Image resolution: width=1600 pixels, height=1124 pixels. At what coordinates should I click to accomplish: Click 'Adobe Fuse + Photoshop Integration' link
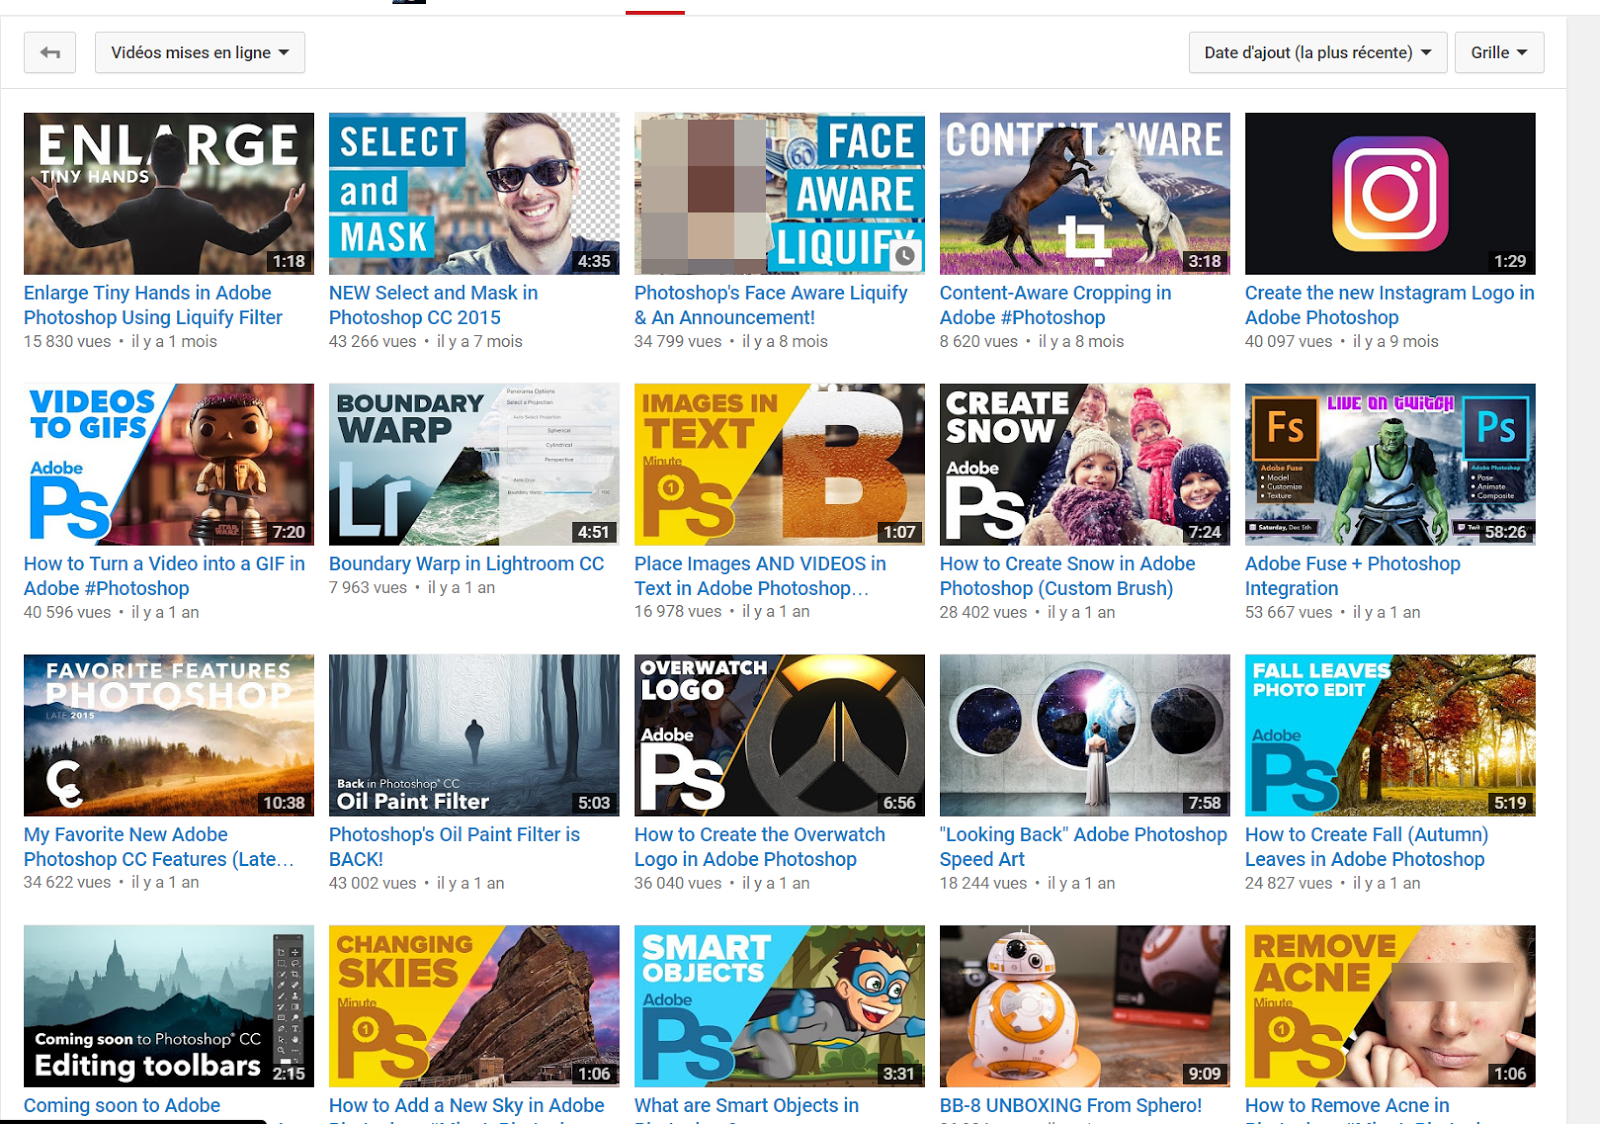click(1352, 576)
